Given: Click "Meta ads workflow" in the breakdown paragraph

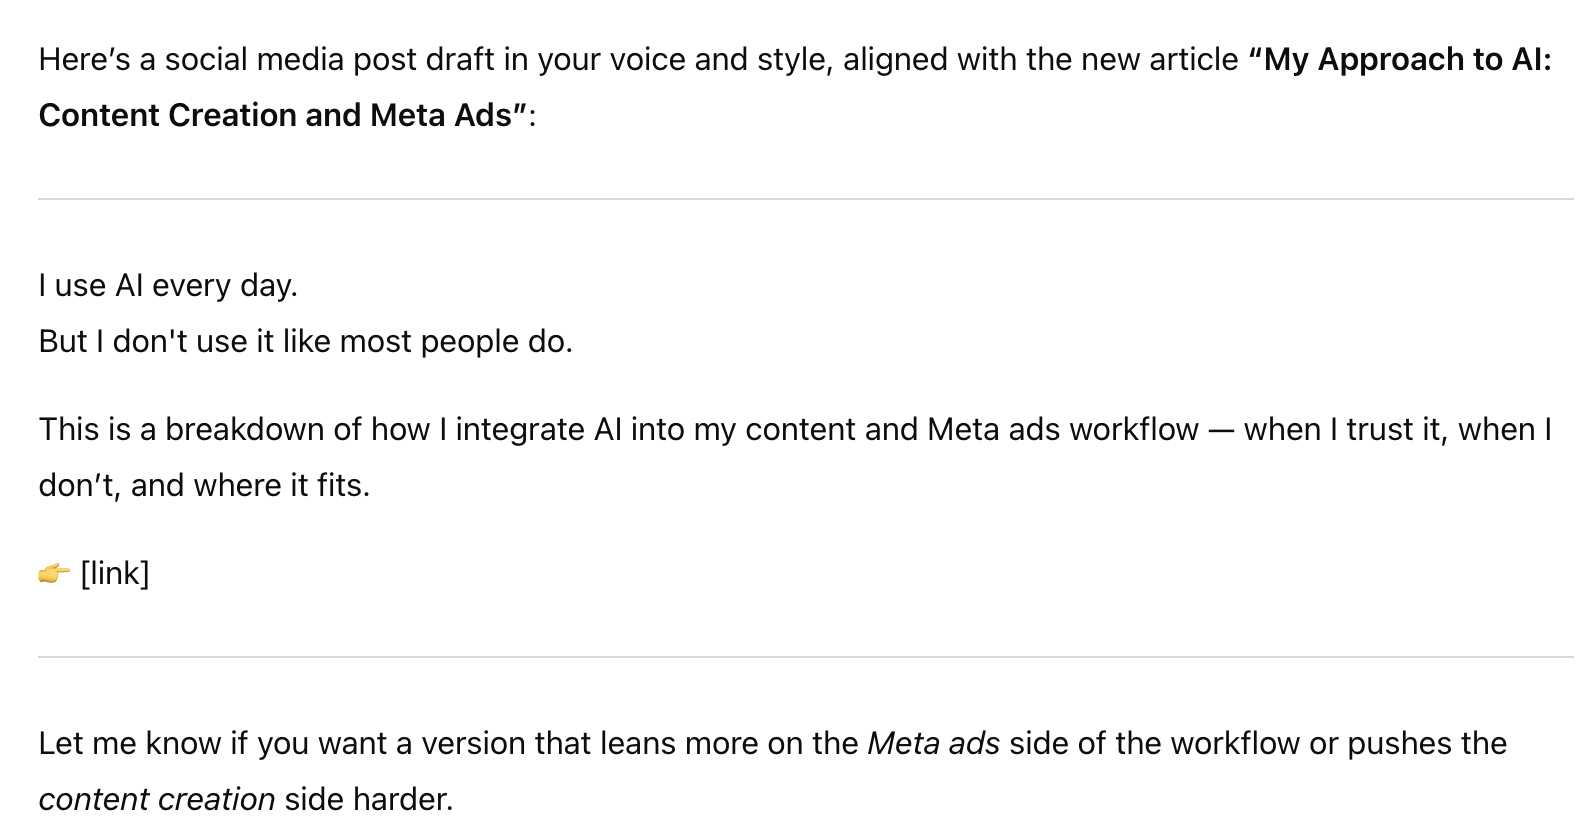Looking at the screenshot, I should [1062, 430].
